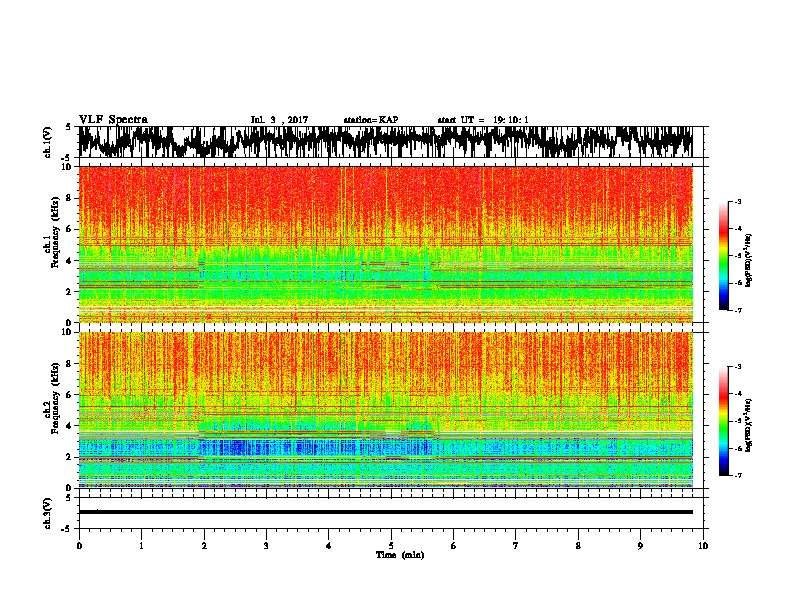Click the "-3" label on ch.2 color bar
This screenshot has width=792, height=612.
[x=737, y=367]
